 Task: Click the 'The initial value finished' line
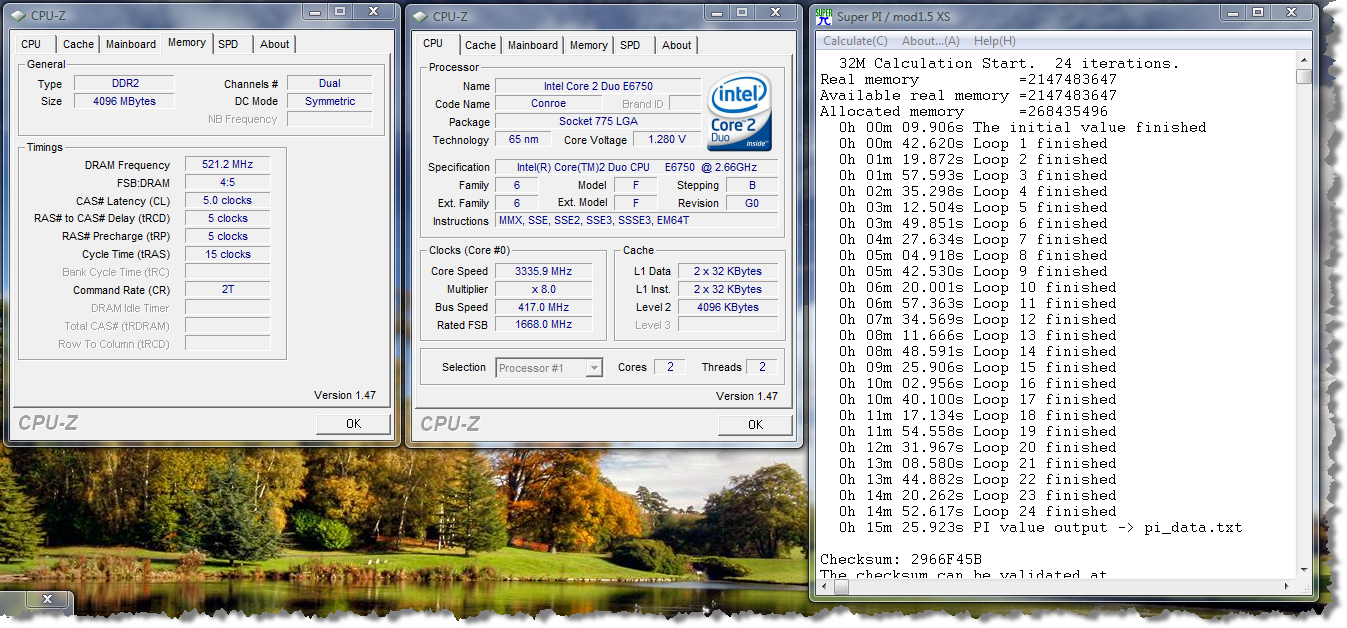click(x=1022, y=127)
